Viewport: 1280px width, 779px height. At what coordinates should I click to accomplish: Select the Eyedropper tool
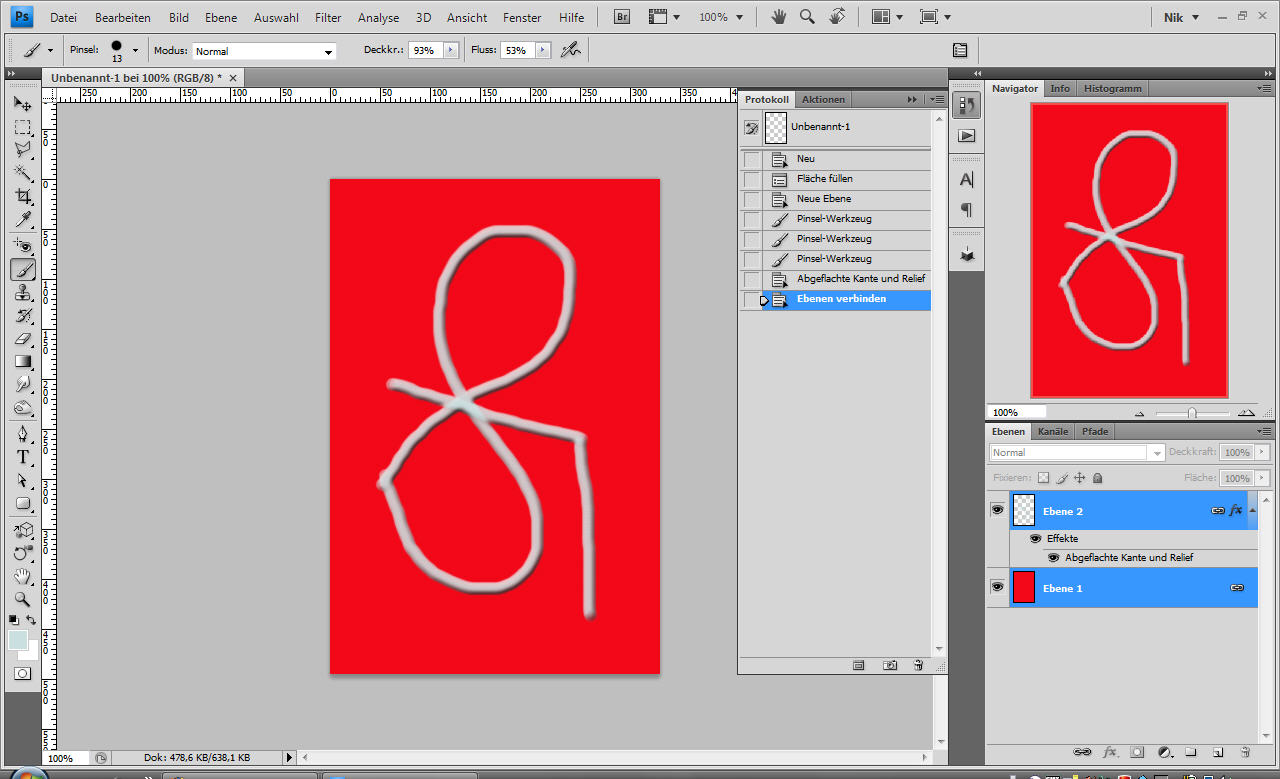click(x=23, y=220)
